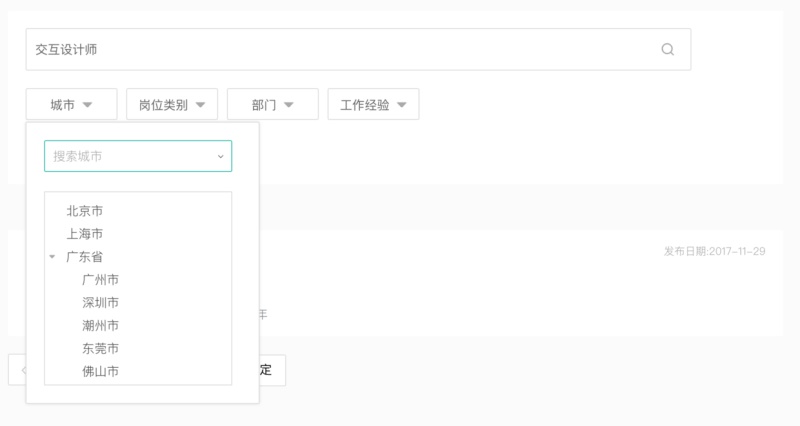Click the 交互设计师 search input field
The image size is (800, 426).
click(x=340, y=49)
